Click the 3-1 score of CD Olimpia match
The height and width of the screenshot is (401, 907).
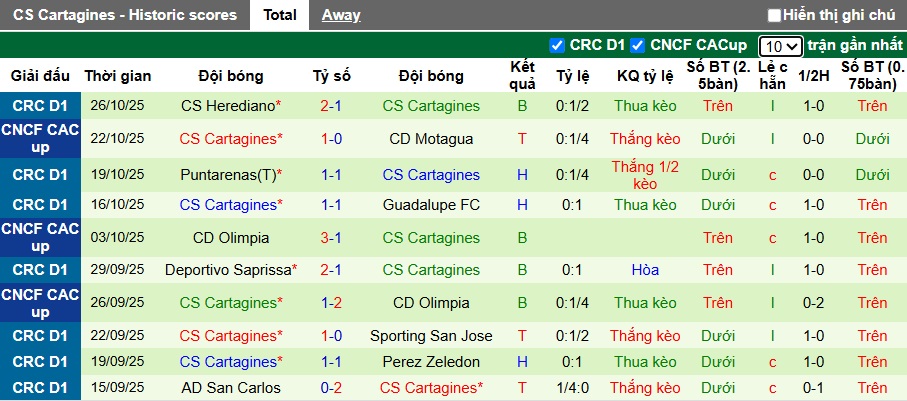(331, 238)
